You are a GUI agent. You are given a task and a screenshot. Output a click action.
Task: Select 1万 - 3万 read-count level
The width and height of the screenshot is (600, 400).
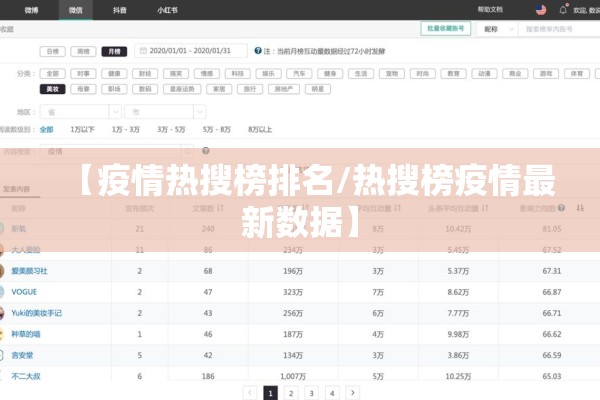(x=126, y=129)
